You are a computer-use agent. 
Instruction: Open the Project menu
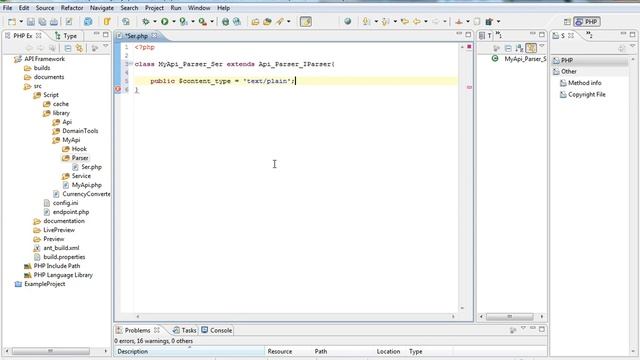coord(154,8)
